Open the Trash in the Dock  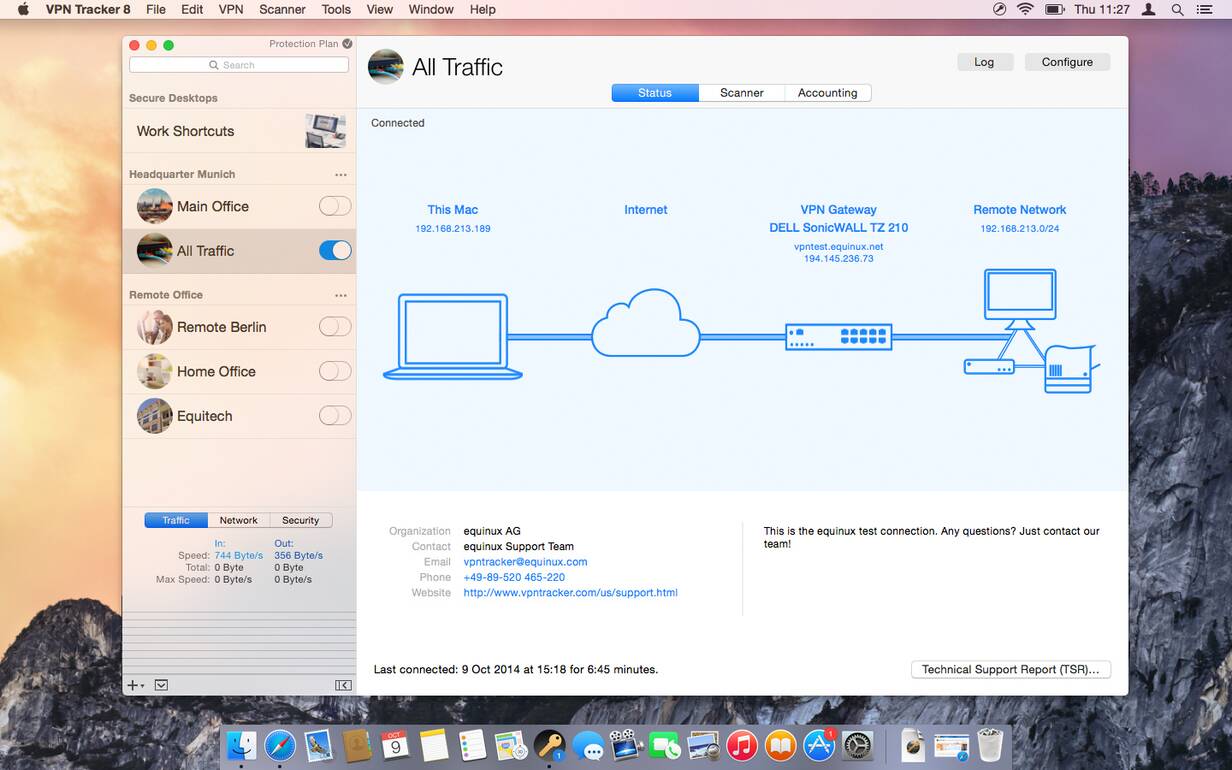coord(990,745)
